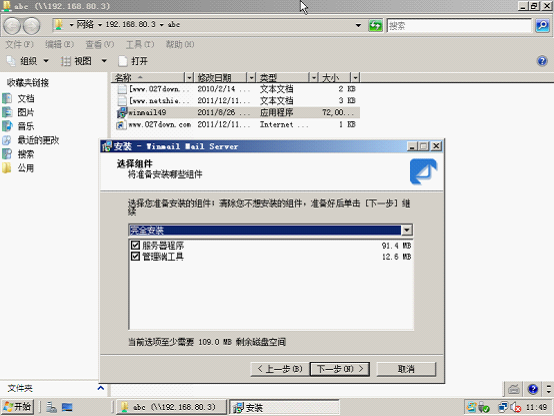Select the [www.netshie... text document row
This screenshot has height=416, width=554.
click(x=237, y=100)
